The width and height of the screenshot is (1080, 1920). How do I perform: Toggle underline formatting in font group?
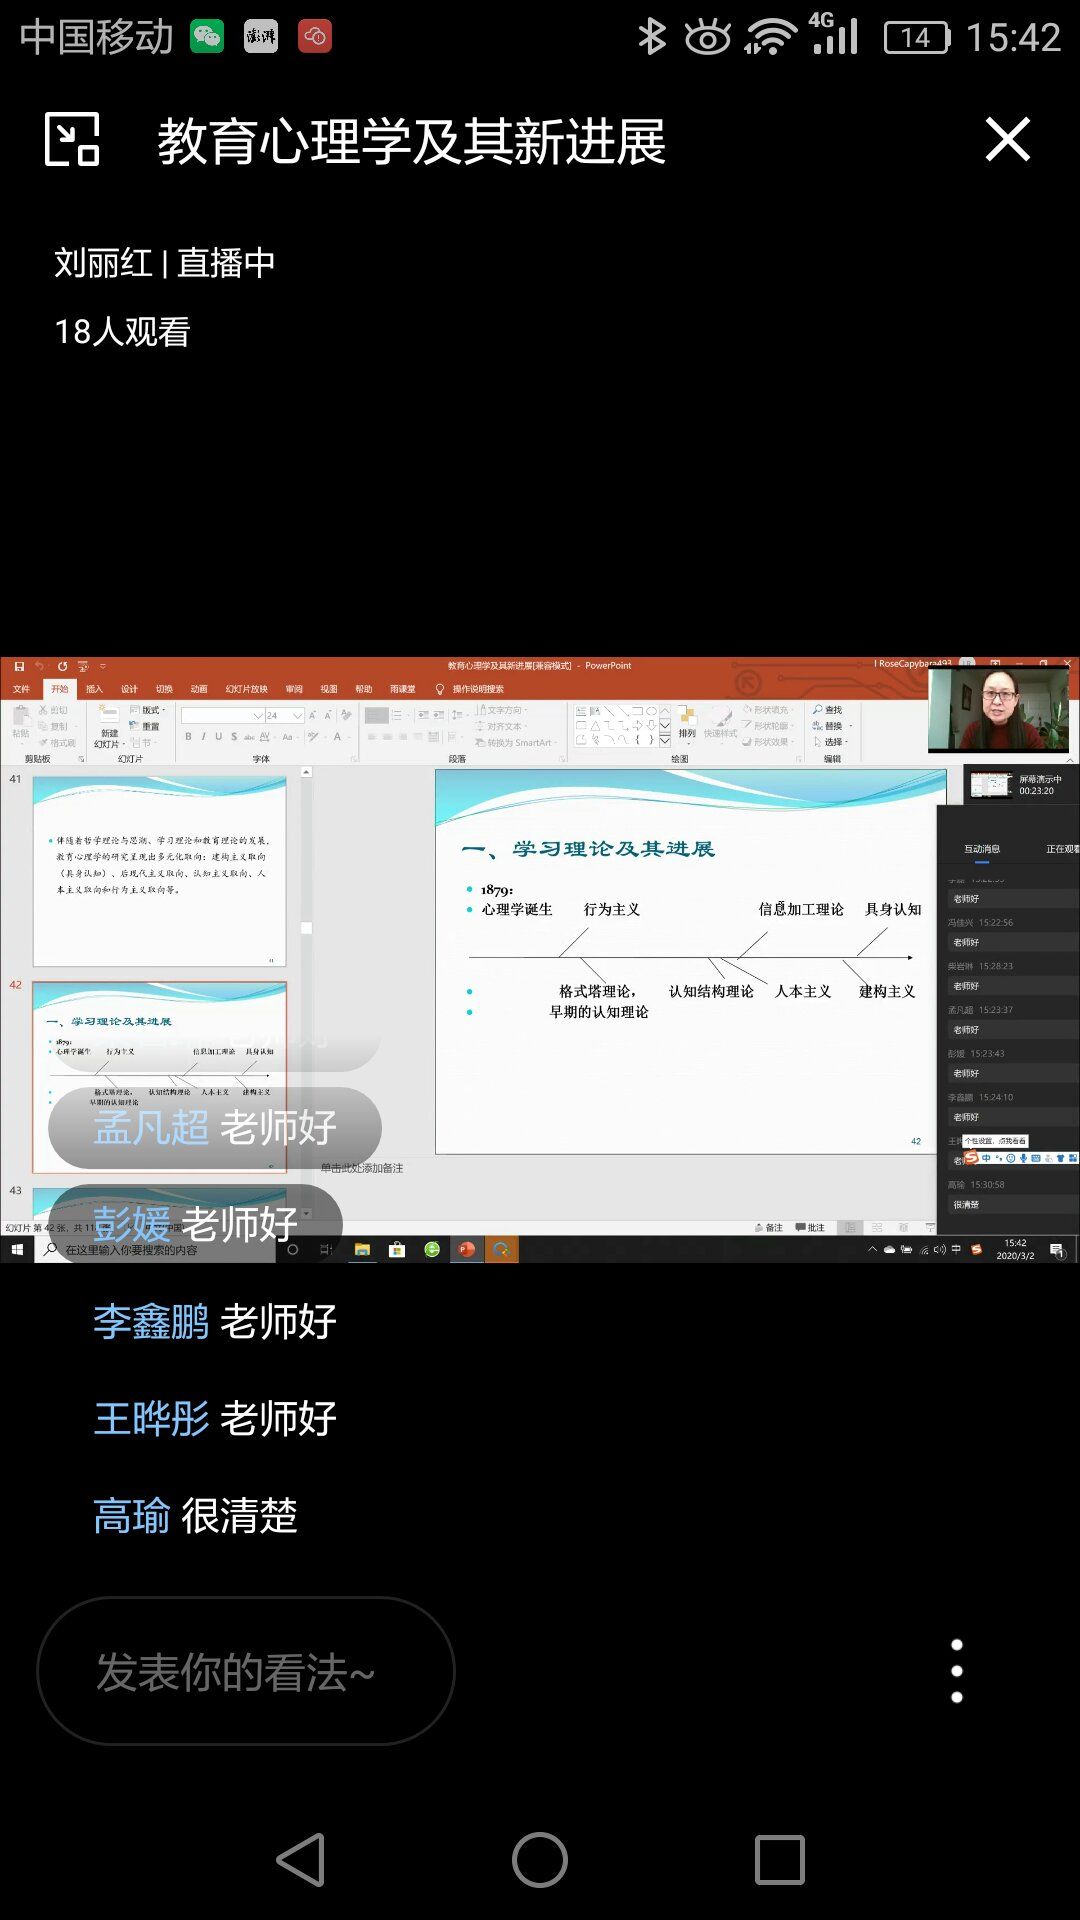coord(218,737)
